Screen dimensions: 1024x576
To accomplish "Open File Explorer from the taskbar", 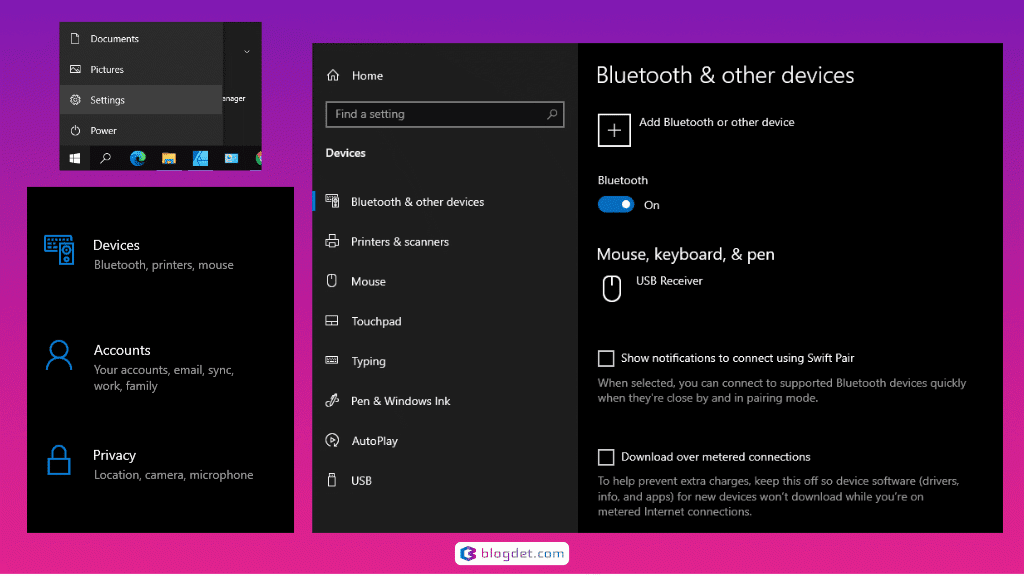I will tap(168, 158).
